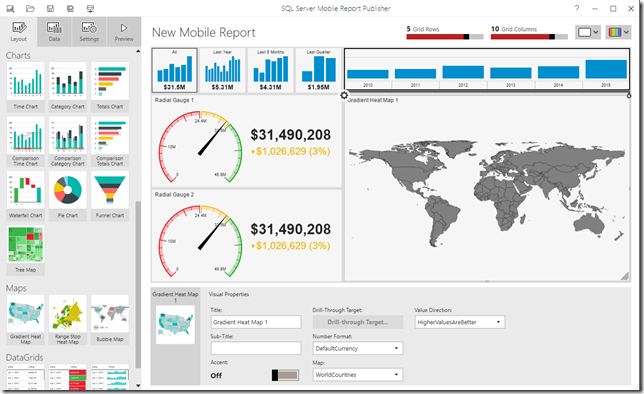This screenshot has width=644, height=394.
Task: Pick the Comparison Time Chart
Action: (25, 142)
